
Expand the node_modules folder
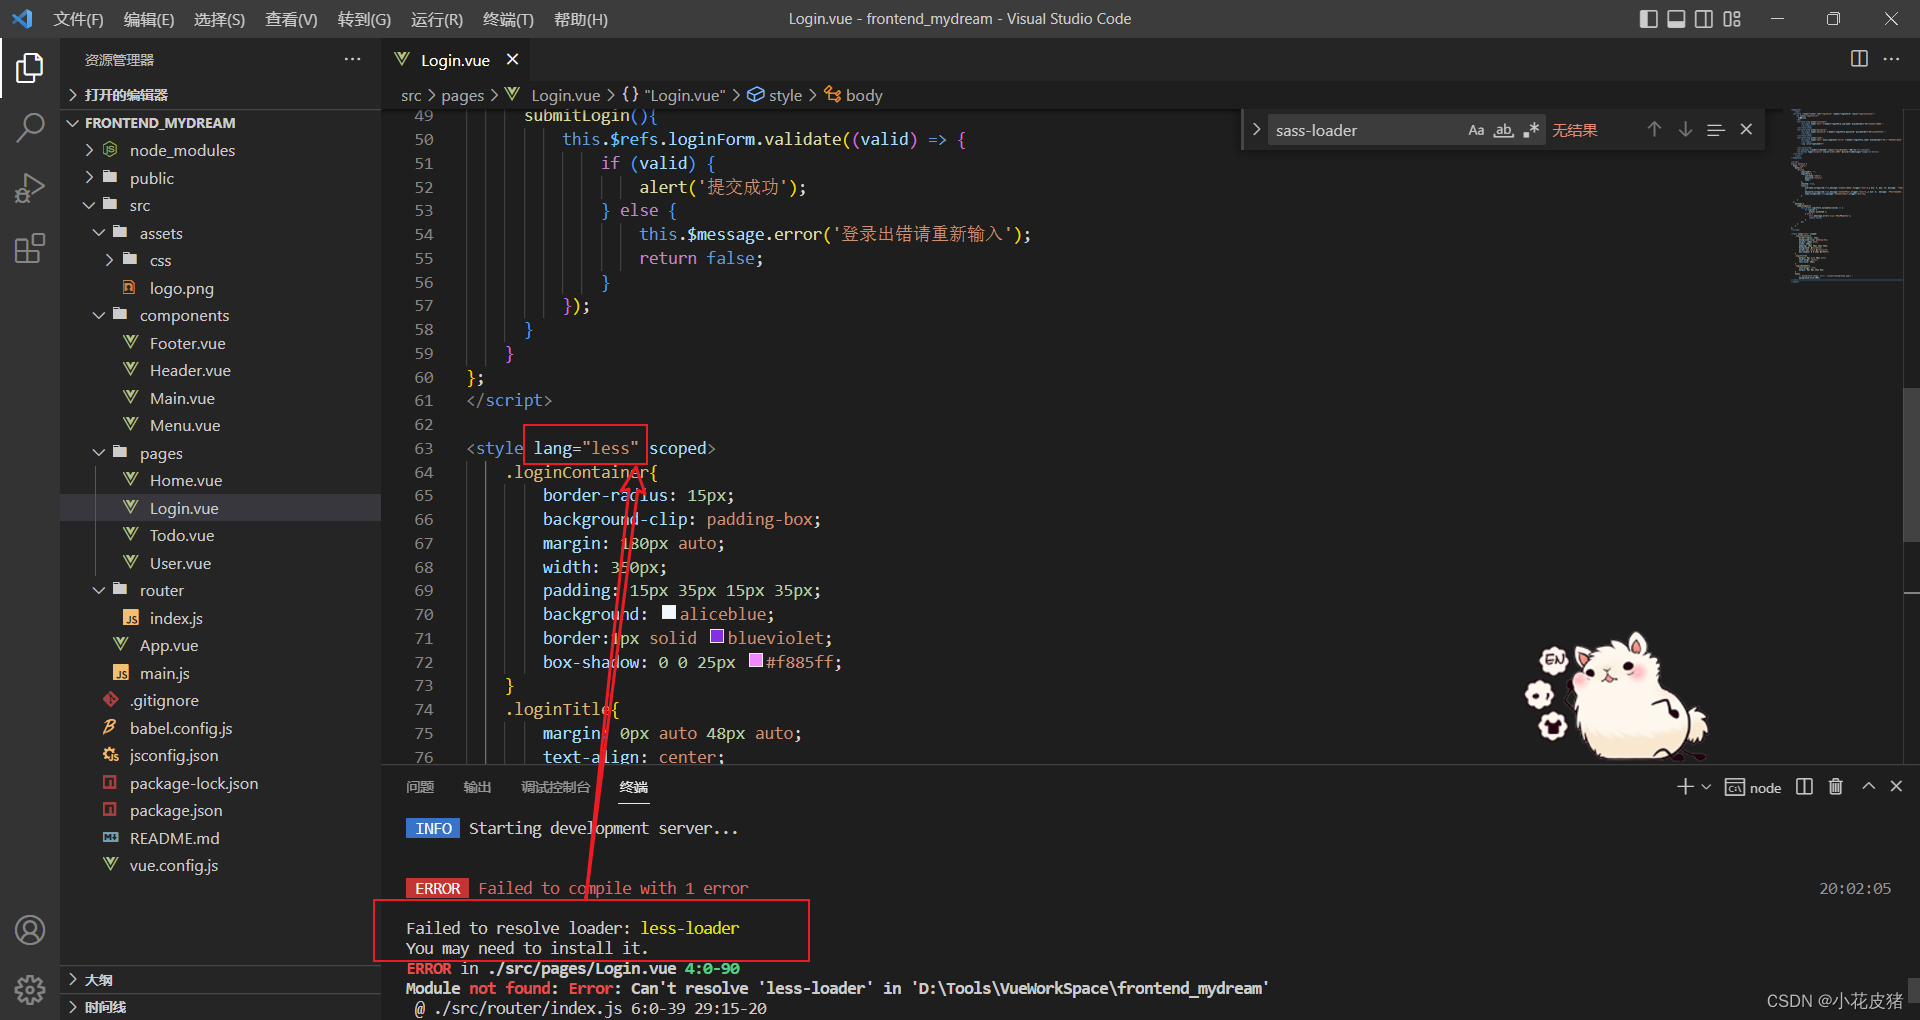coord(182,150)
